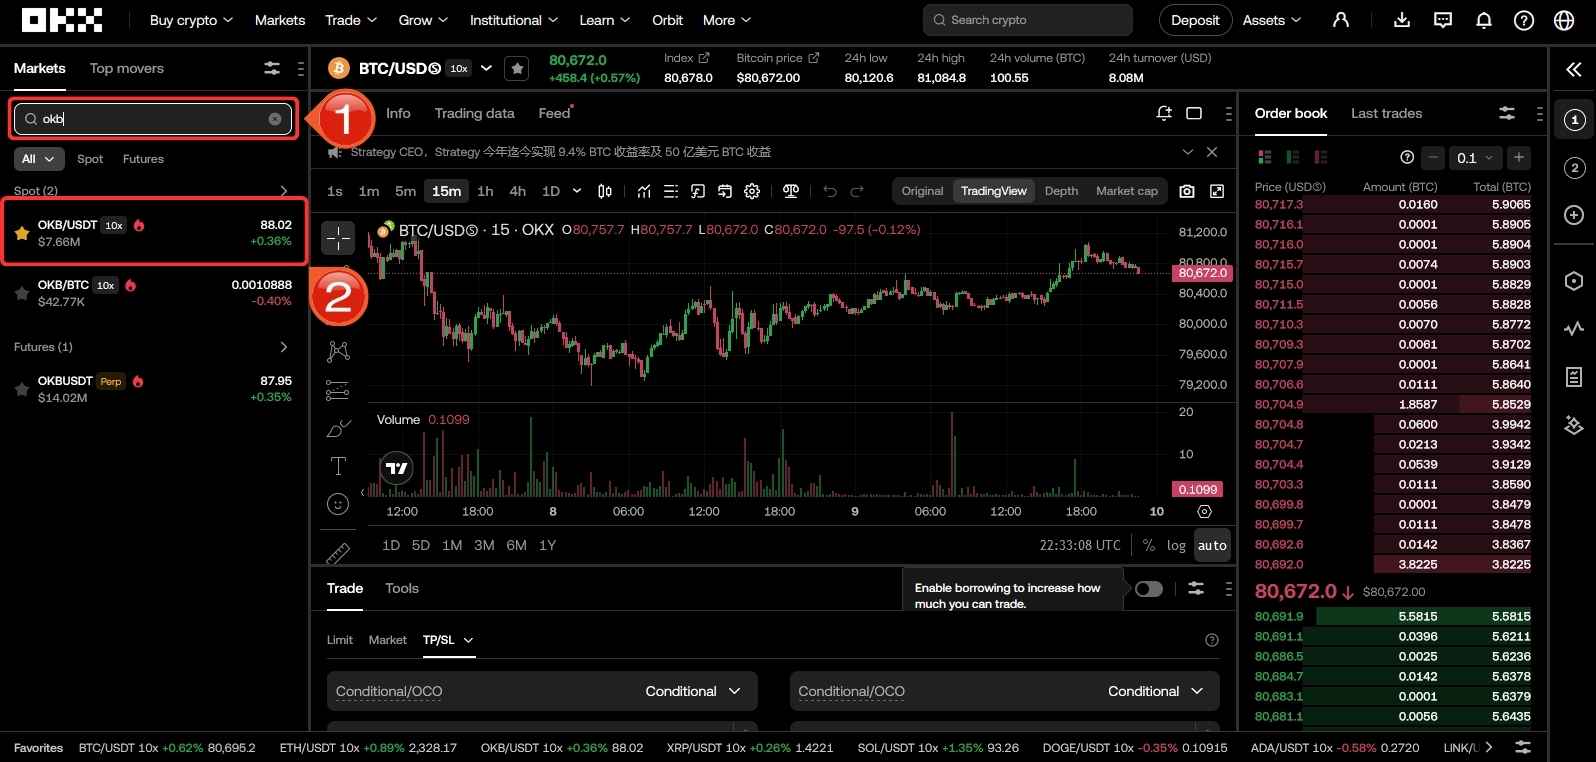Select the text annotation tool
The width and height of the screenshot is (1596, 762).
[x=338, y=466]
